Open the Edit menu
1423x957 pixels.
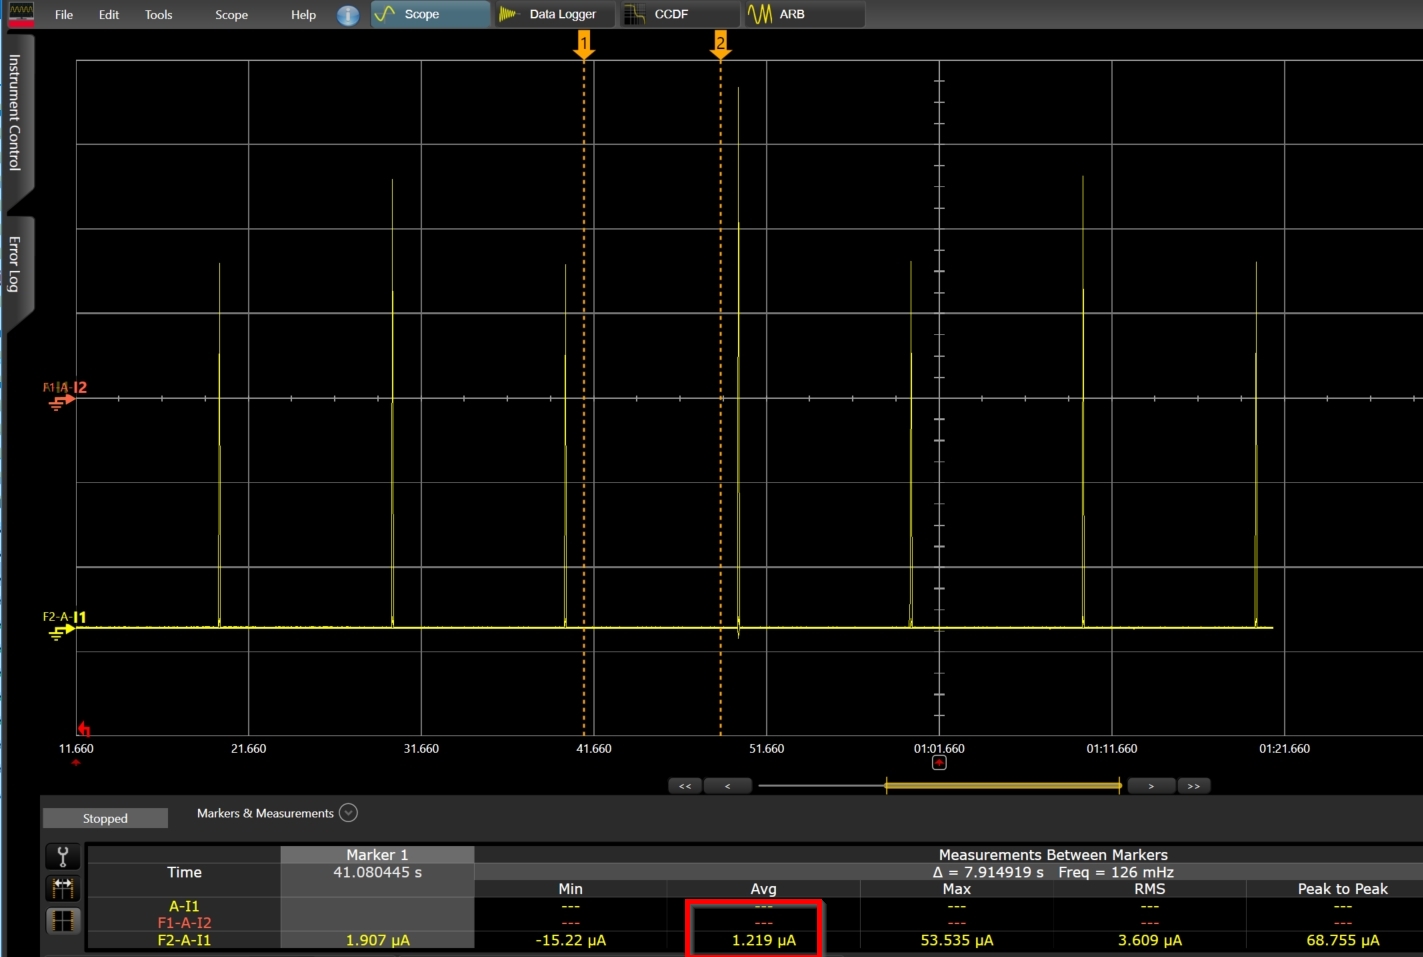[x=109, y=15]
